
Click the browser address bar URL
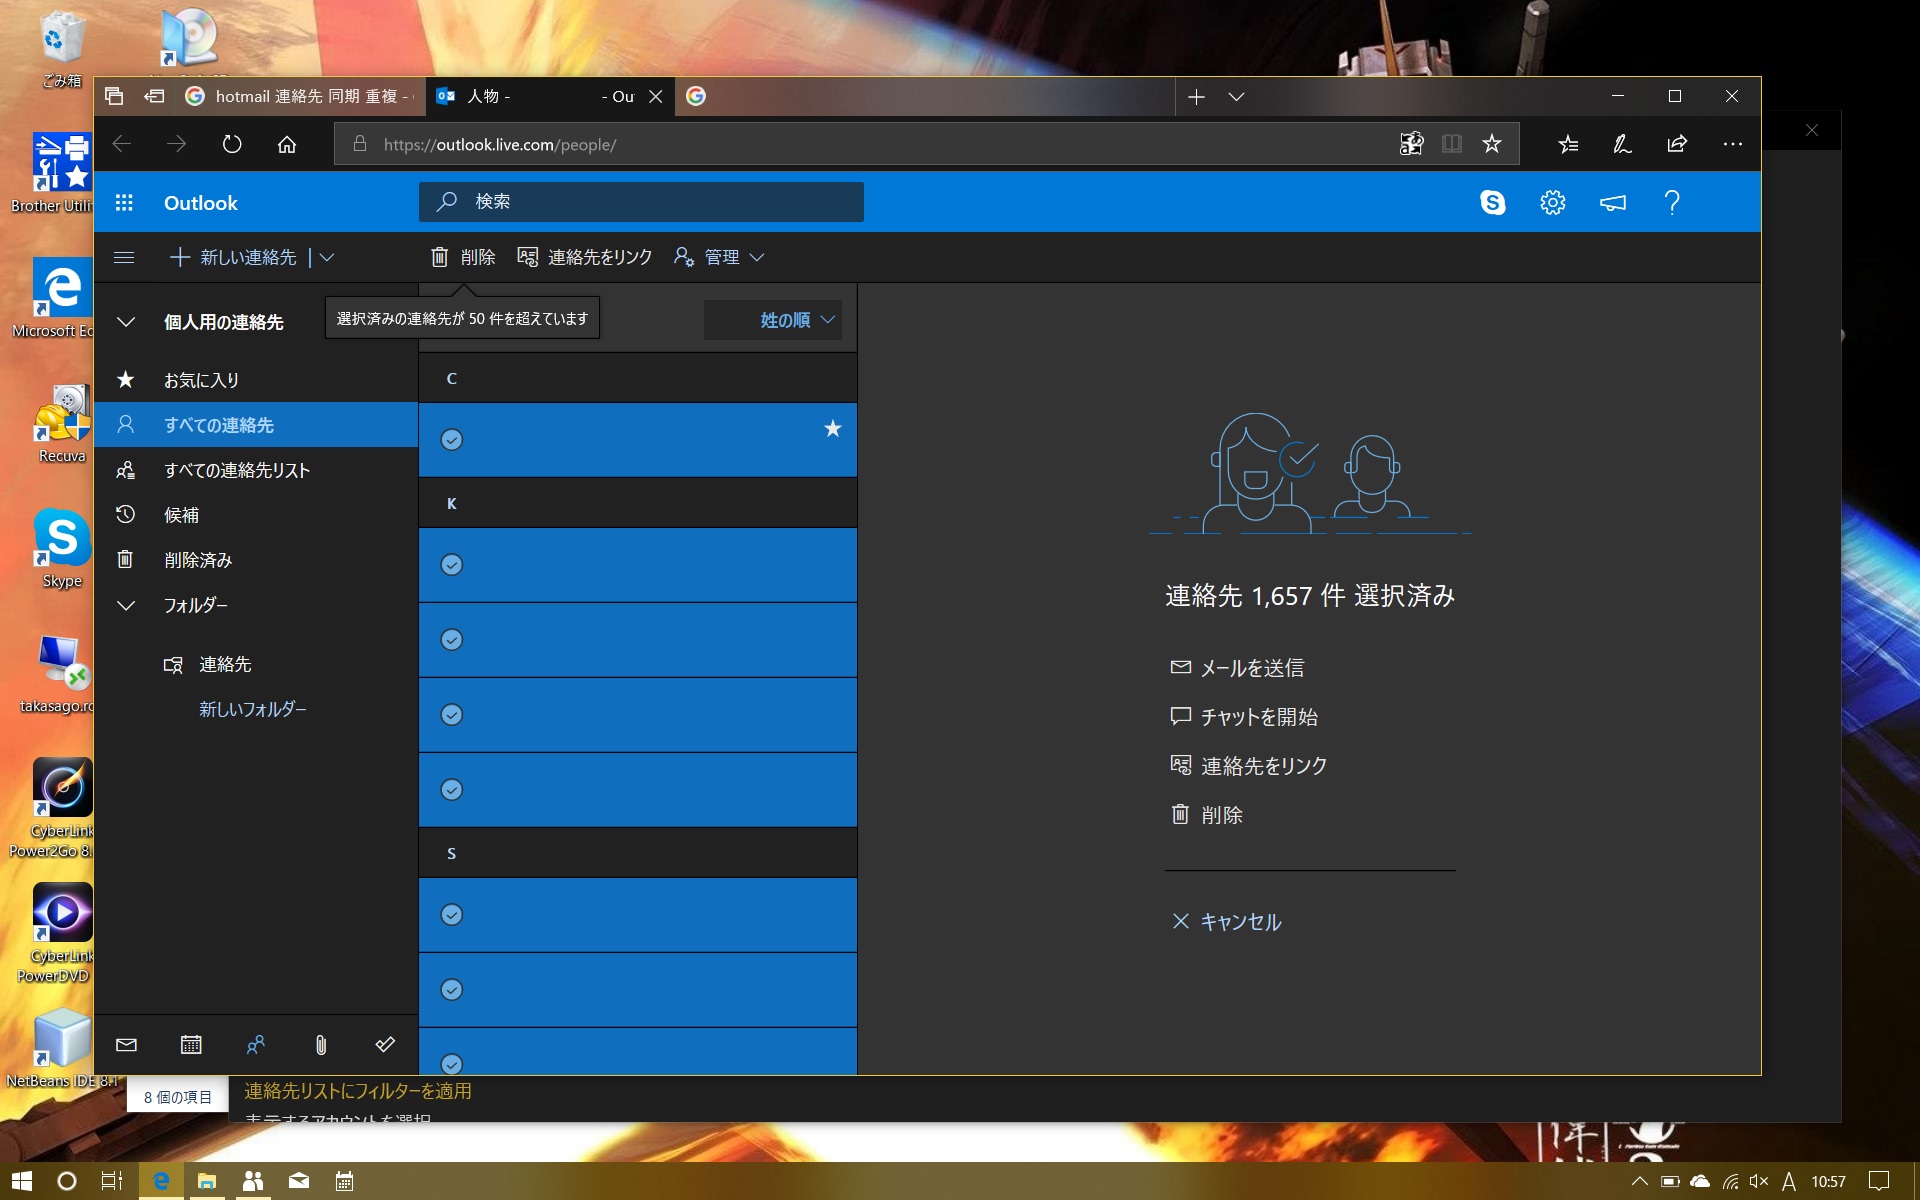pyautogui.click(x=500, y=145)
